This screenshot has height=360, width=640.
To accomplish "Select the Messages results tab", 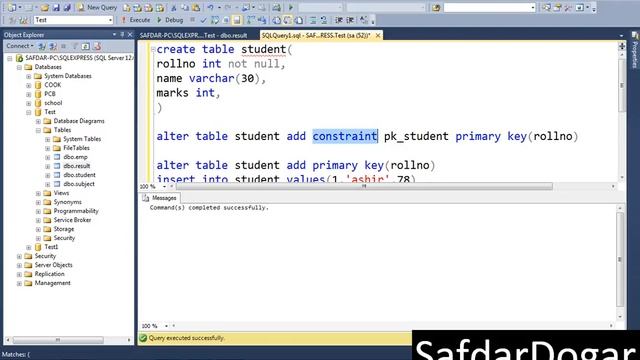I will (x=160, y=198).
